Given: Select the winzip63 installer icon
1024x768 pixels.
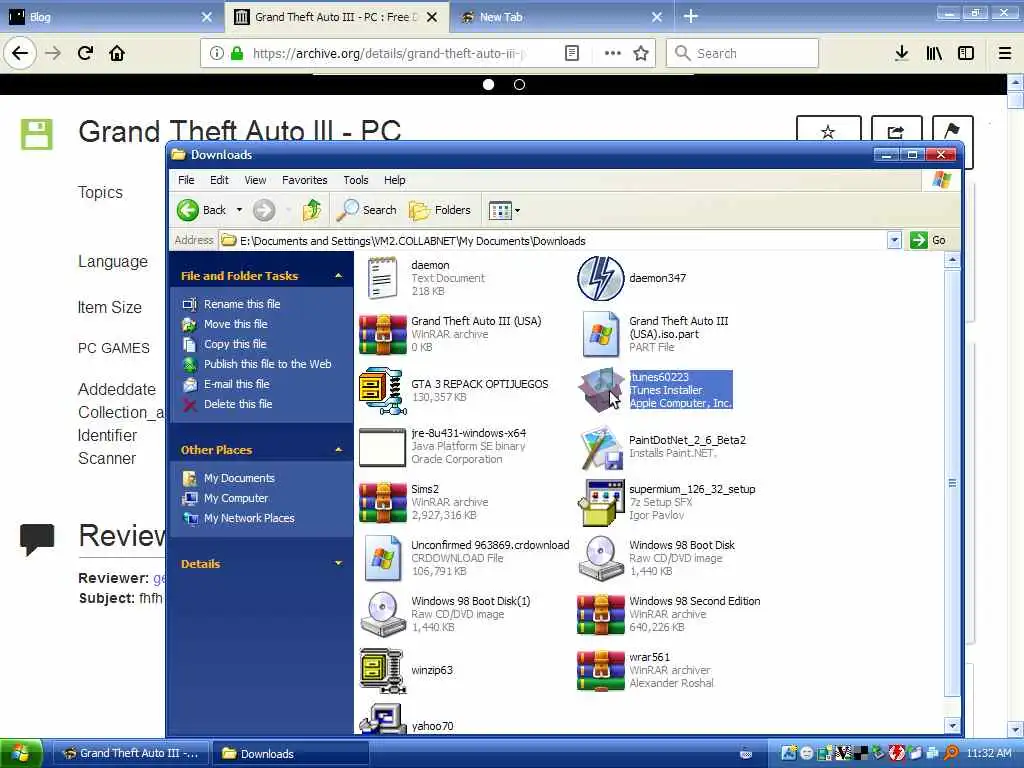Looking at the screenshot, I should click(x=383, y=671).
